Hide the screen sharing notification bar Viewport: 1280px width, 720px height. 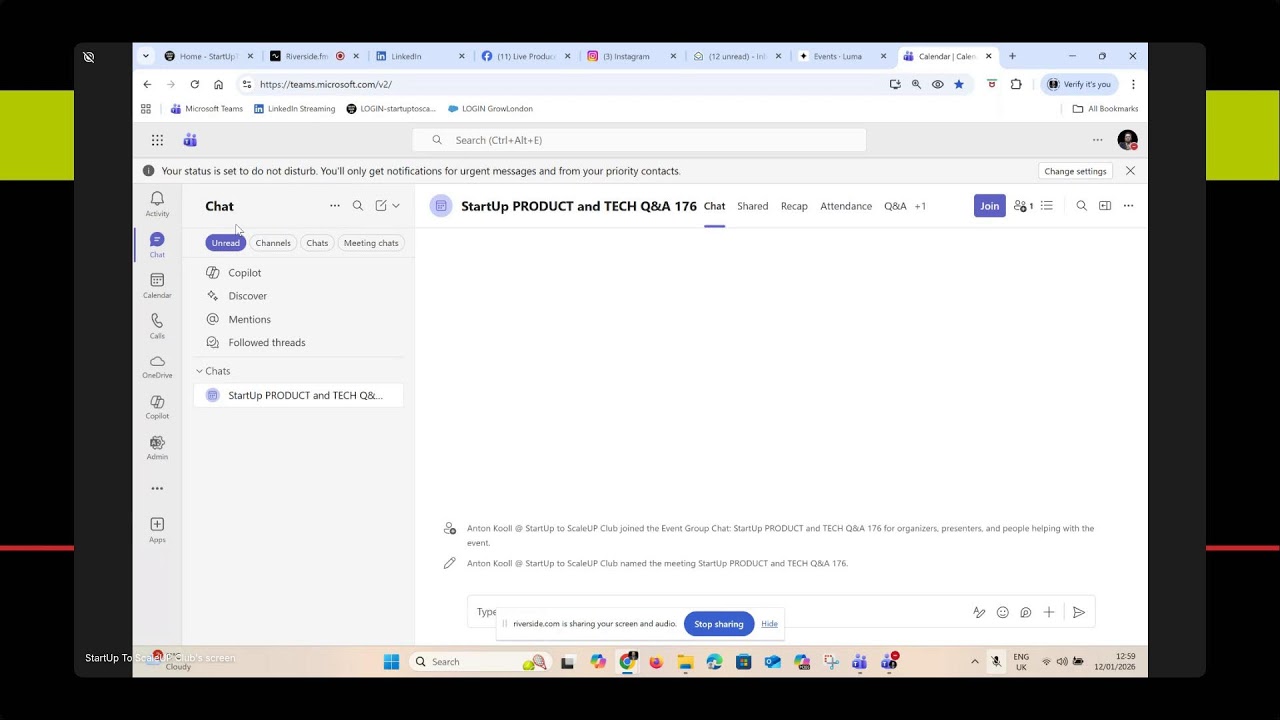(x=769, y=624)
